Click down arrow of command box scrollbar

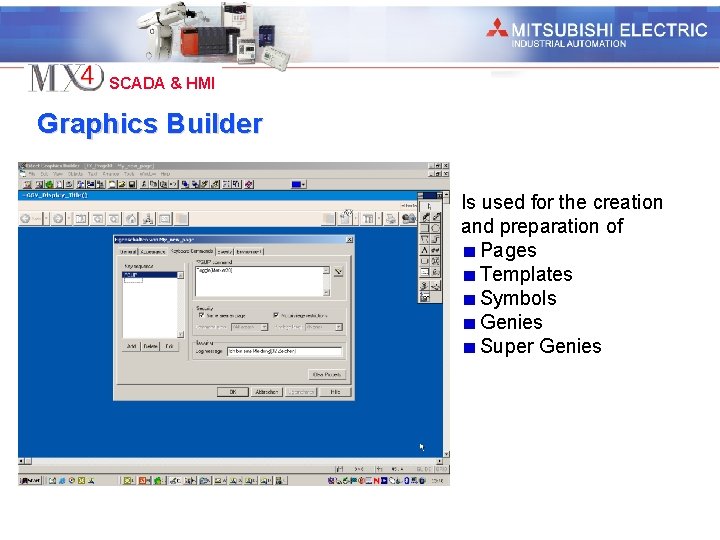point(326,292)
